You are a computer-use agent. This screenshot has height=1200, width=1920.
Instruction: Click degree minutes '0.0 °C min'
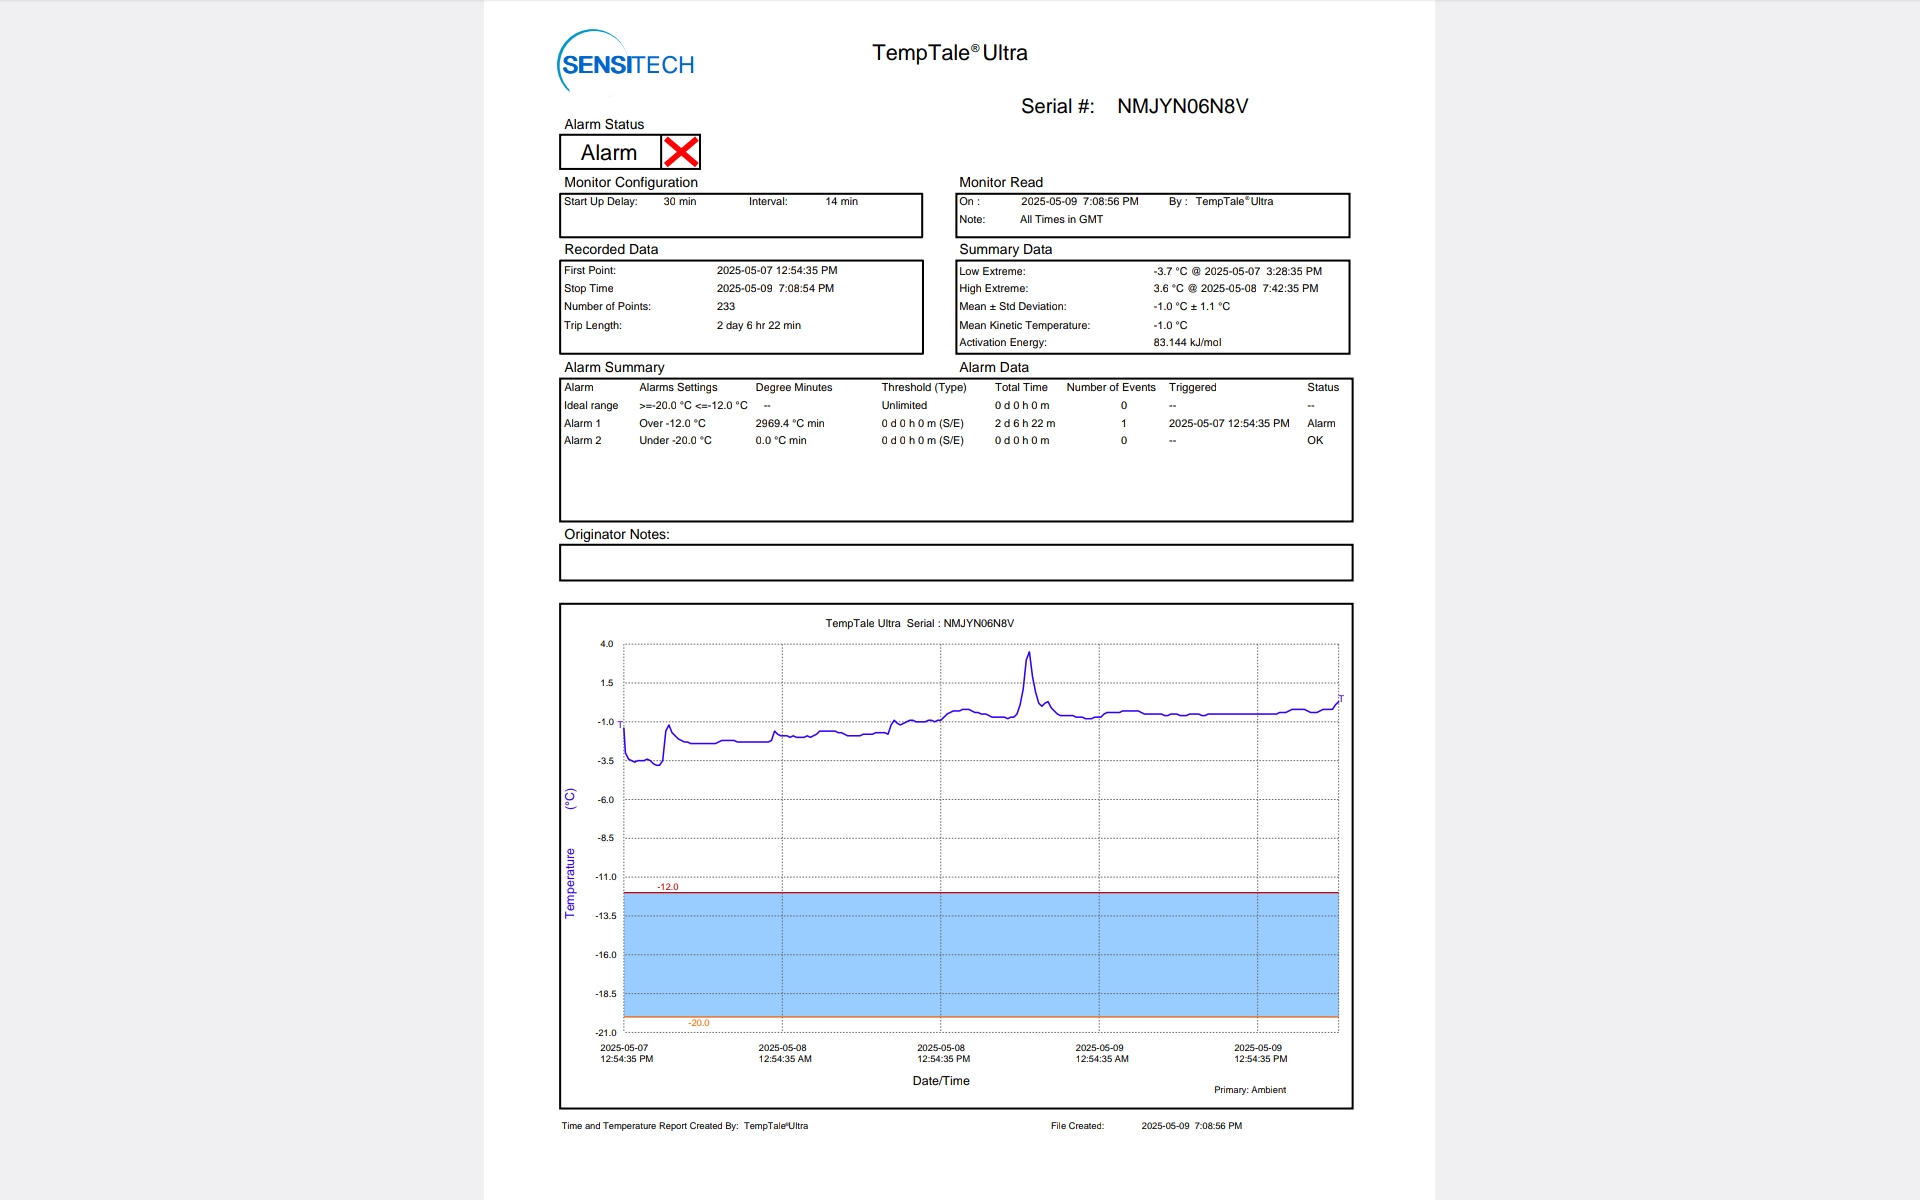click(x=780, y=441)
